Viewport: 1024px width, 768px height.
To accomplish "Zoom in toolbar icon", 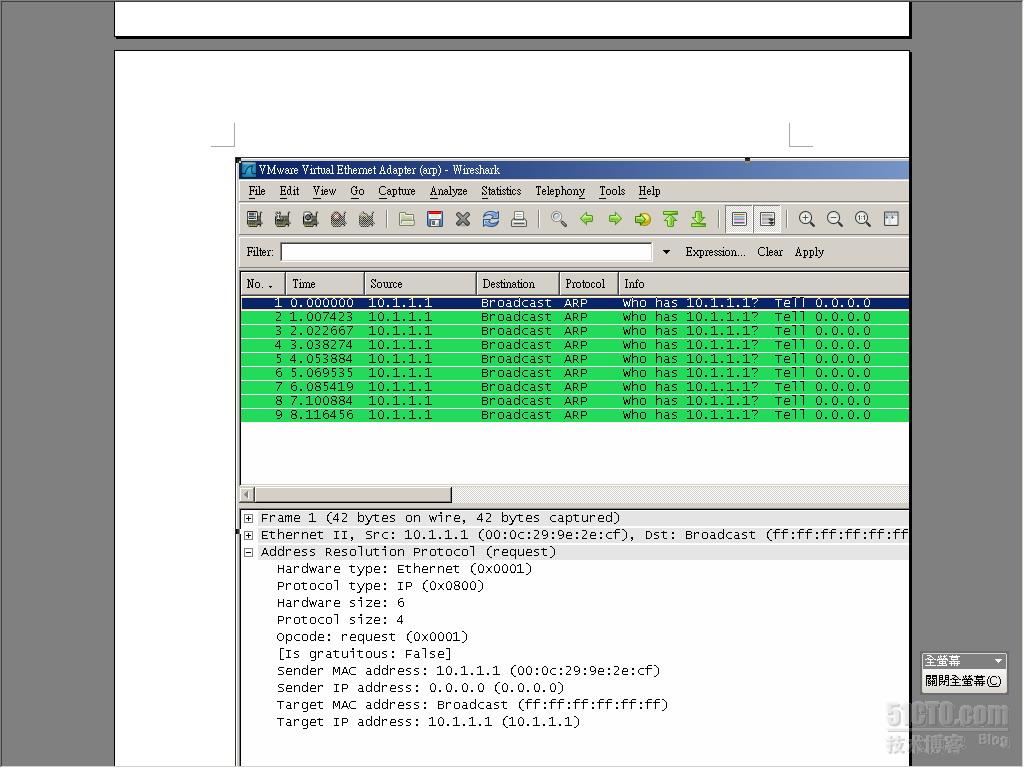I will click(807, 219).
